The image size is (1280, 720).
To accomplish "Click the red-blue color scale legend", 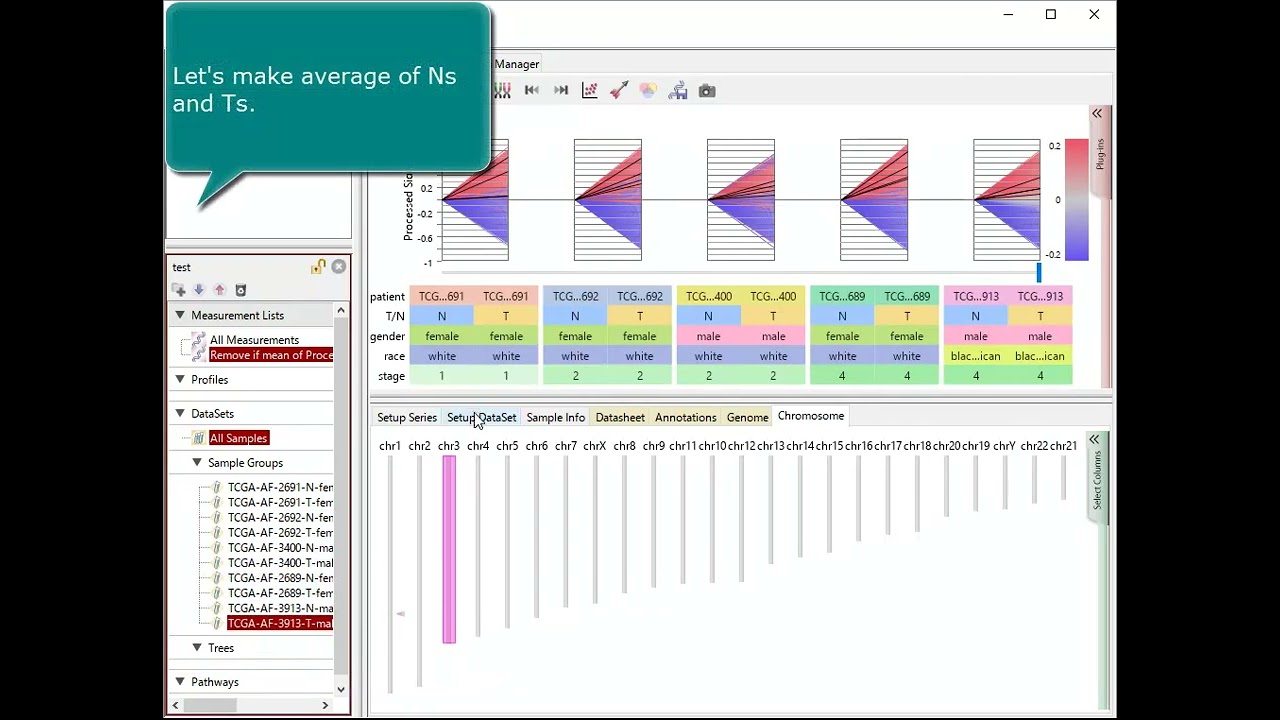I will (x=1077, y=200).
